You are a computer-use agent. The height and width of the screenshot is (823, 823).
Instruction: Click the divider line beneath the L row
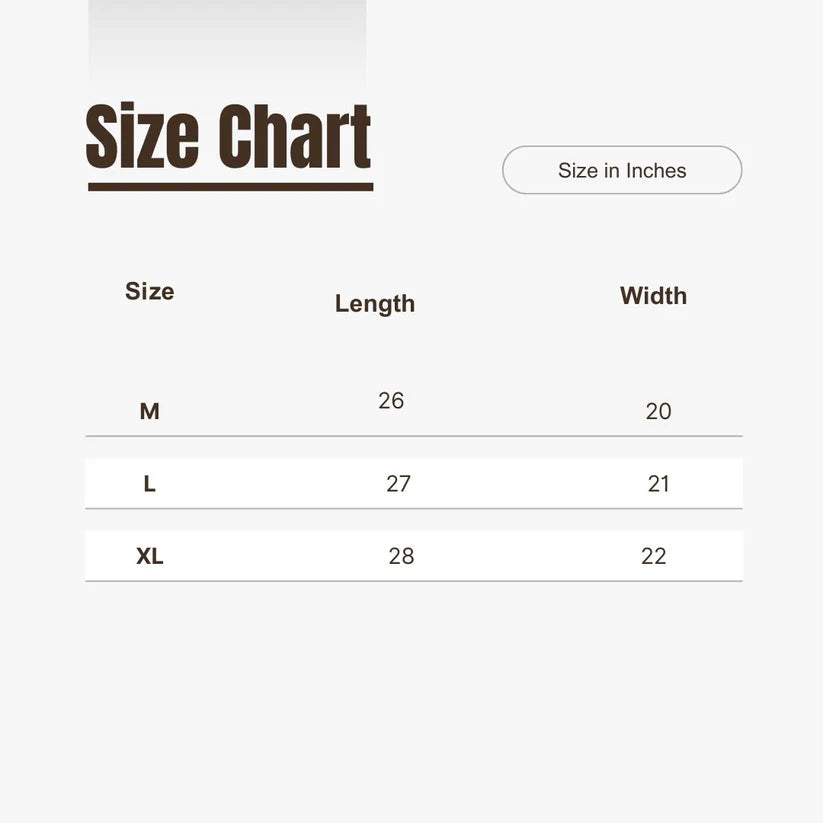coord(414,509)
